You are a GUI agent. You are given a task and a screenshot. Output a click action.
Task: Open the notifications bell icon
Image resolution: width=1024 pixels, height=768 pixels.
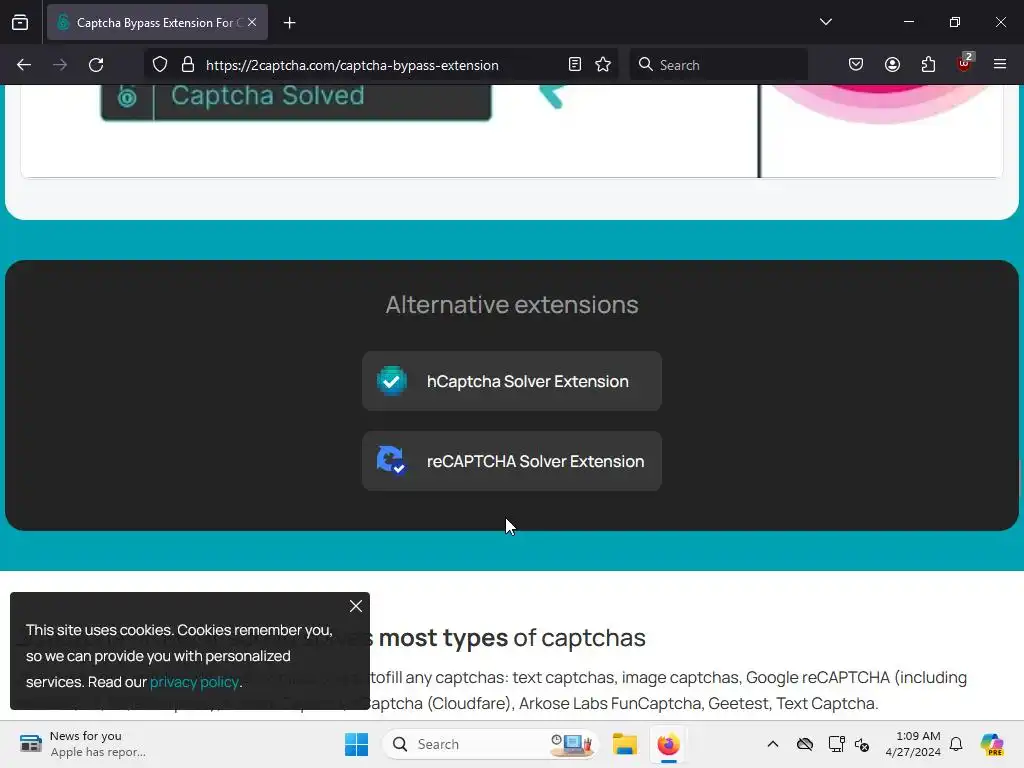[956, 744]
